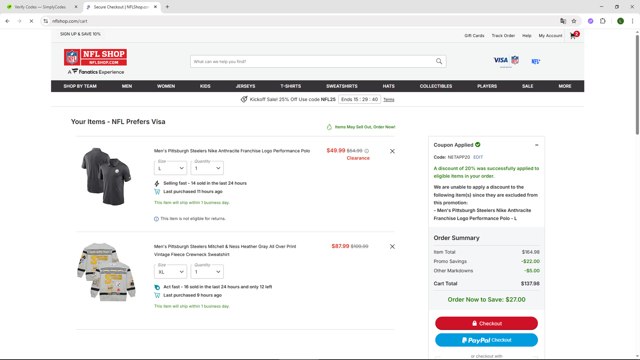Open the shopping cart icon in header

[x=574, y=36]
